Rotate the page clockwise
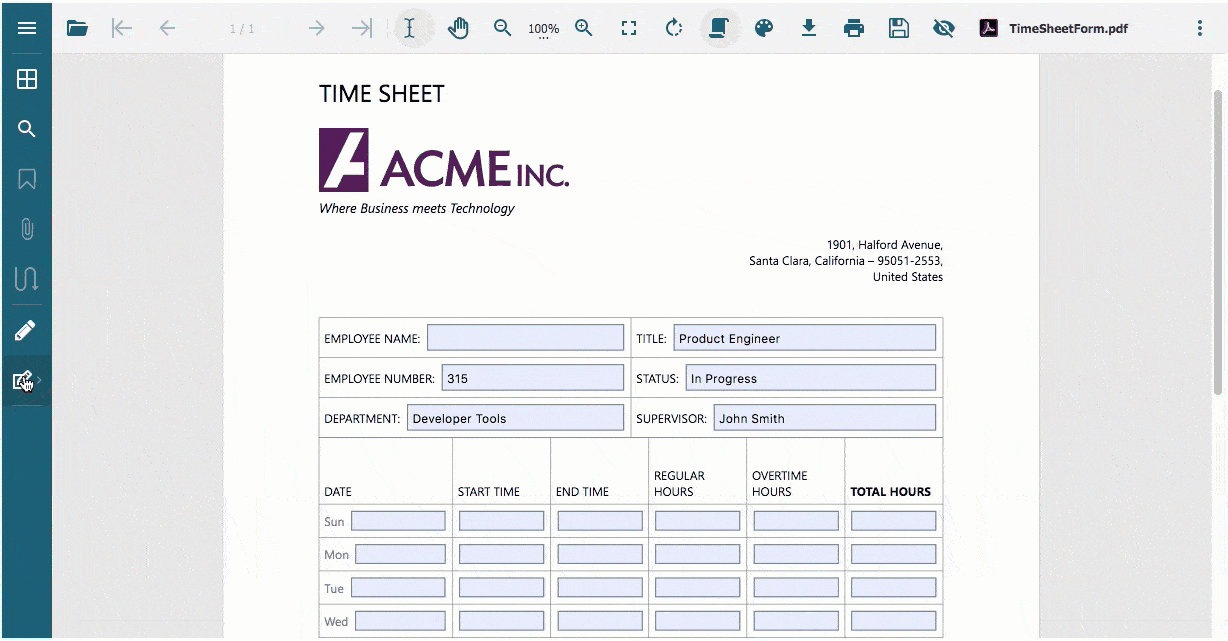 [673, 28]
